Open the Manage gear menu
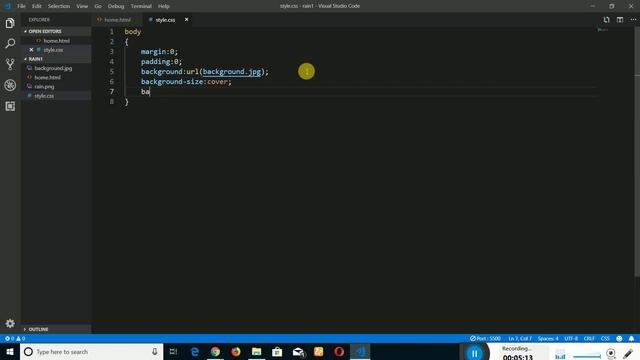The height and width of the screenshot is (360, 640). tap(10, 323)
